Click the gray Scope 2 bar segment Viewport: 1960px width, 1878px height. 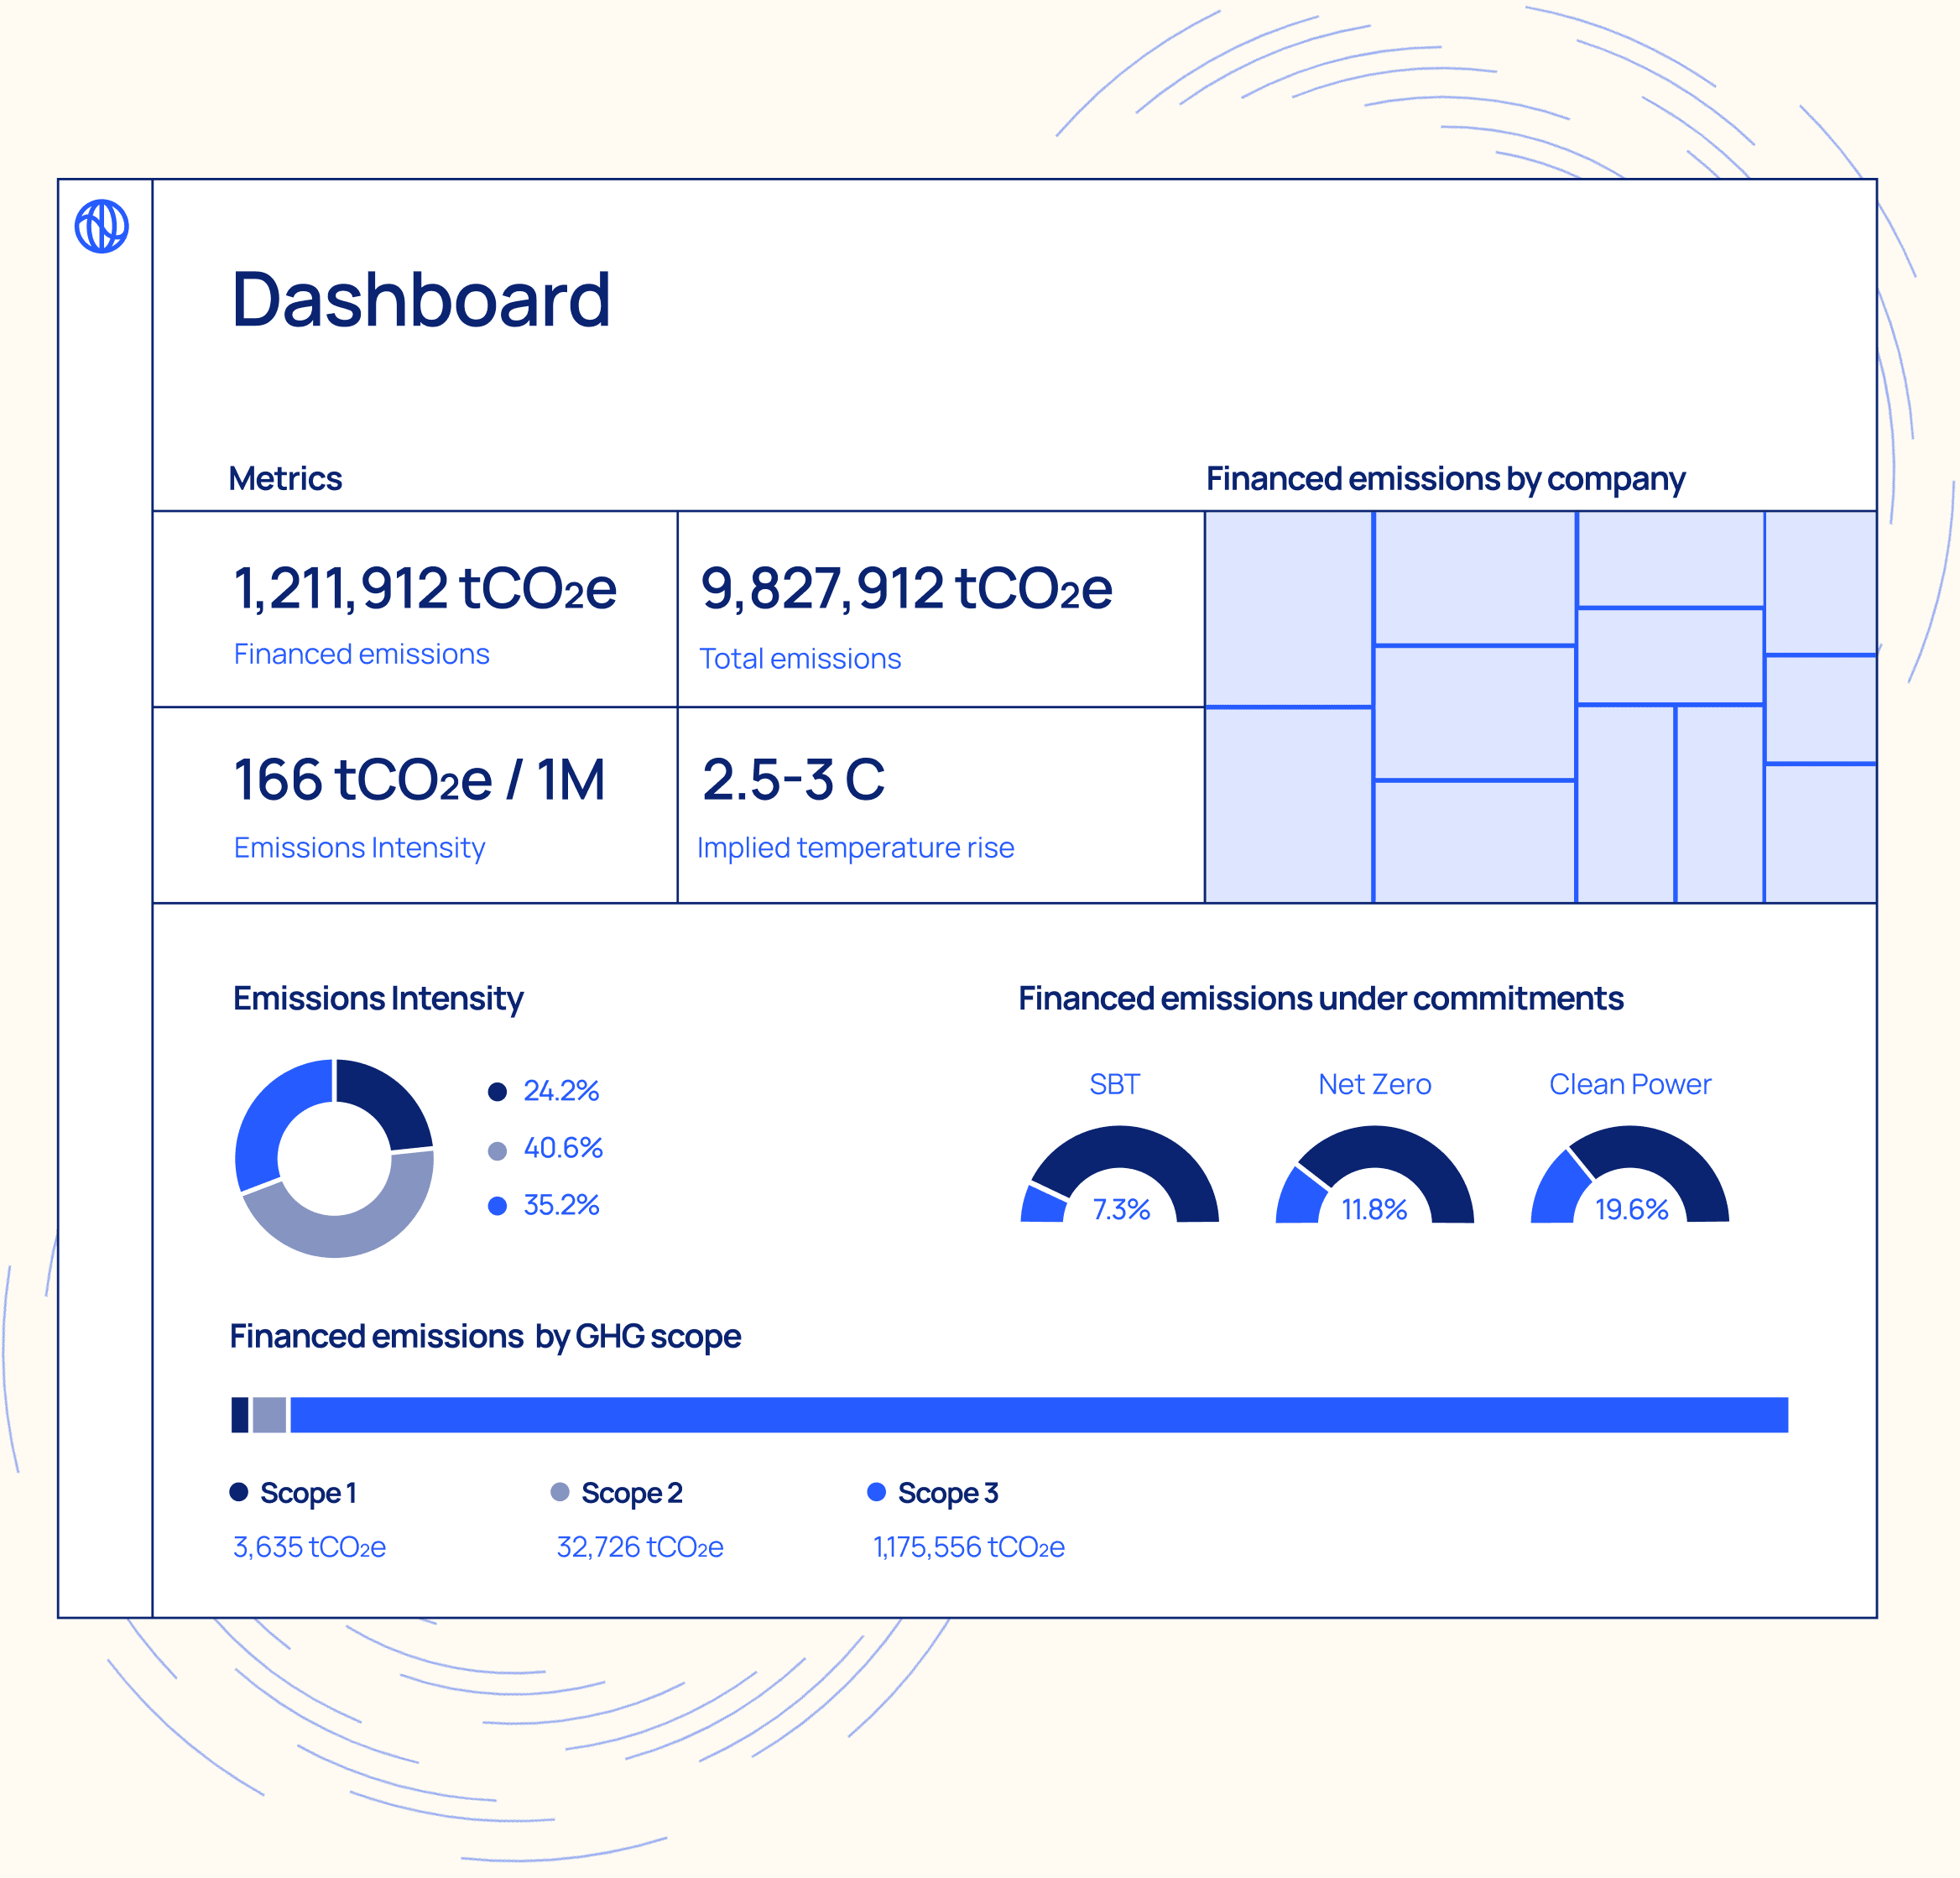coord(269,1415)
